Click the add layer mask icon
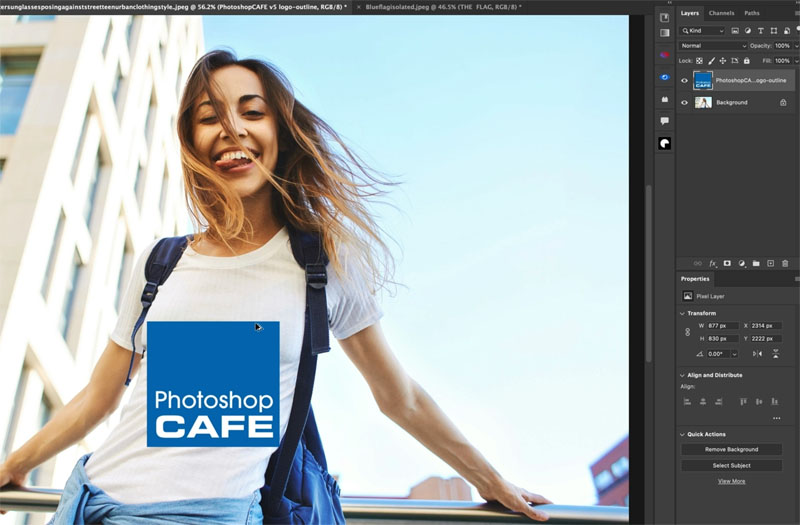The width and height of the screenshot is (800, 525). point(727,263)
